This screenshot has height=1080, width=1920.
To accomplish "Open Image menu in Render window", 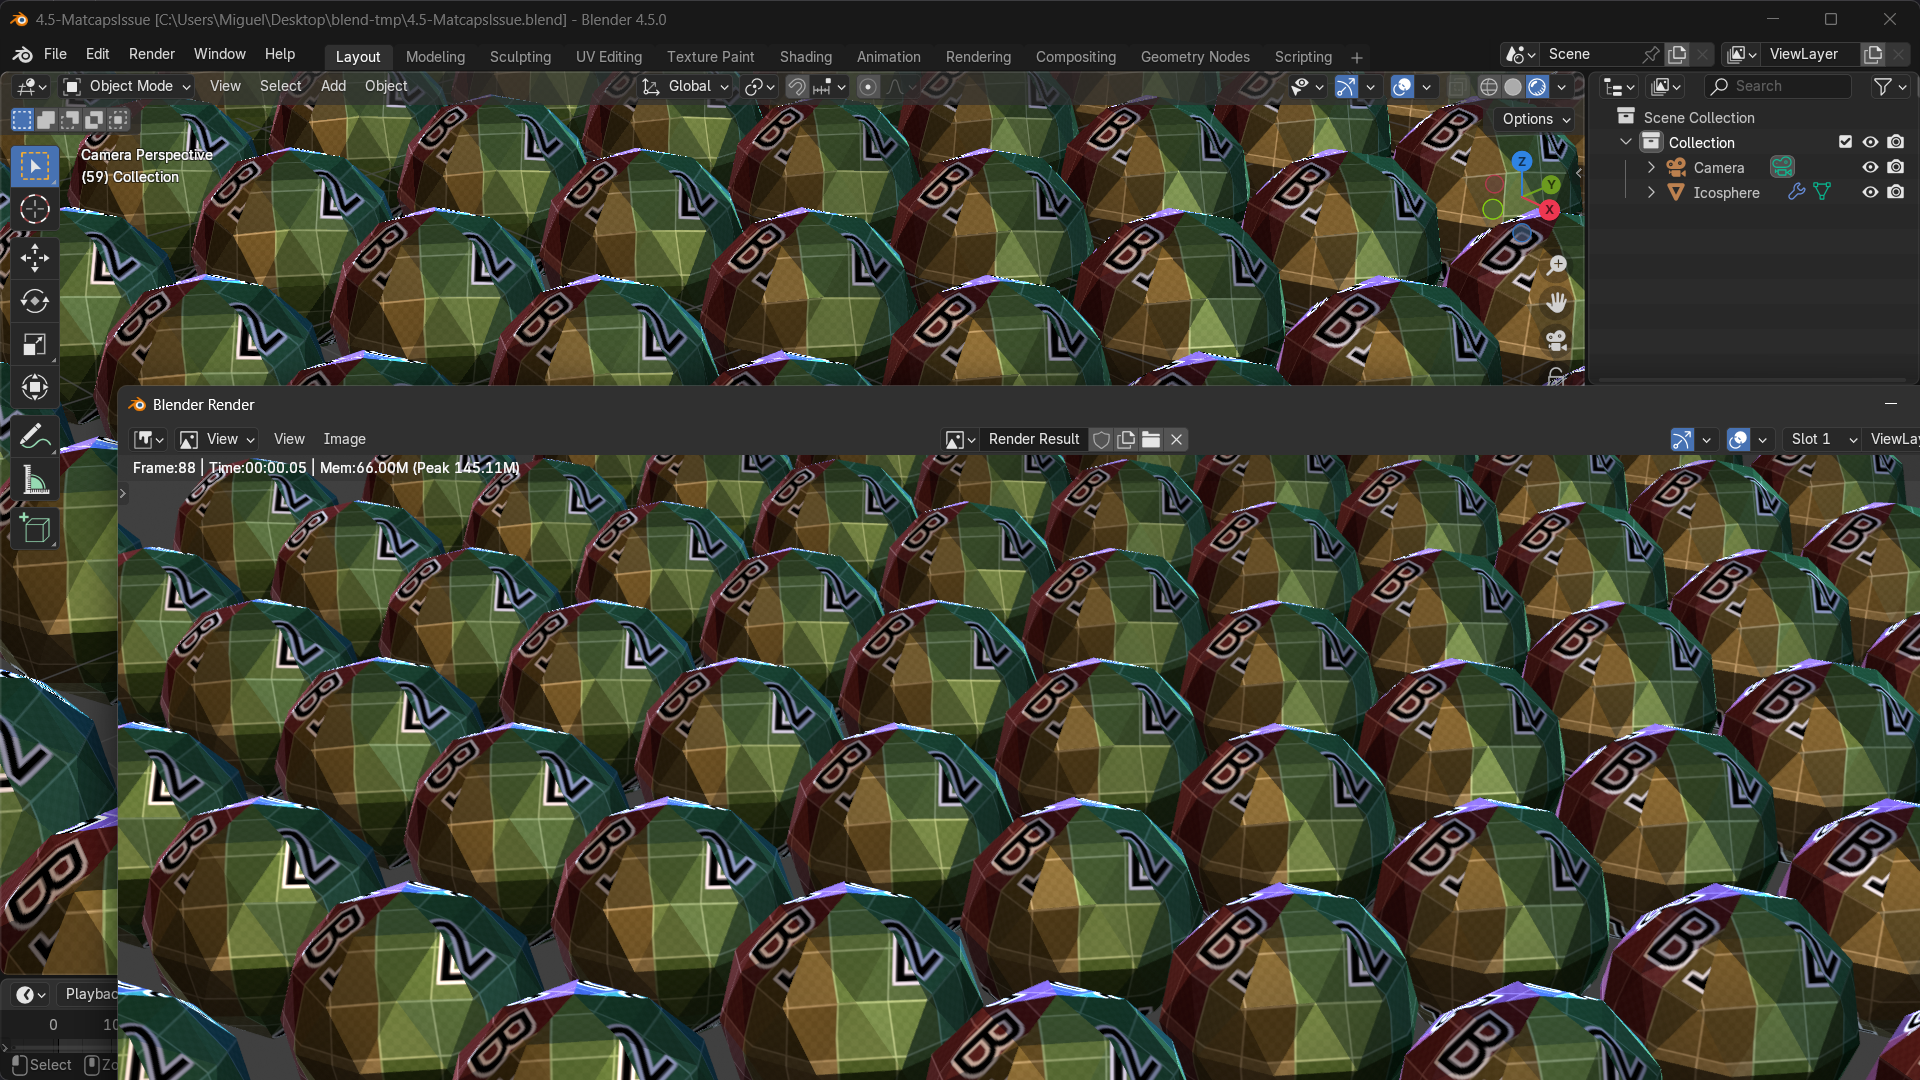I will pos(344,439).
